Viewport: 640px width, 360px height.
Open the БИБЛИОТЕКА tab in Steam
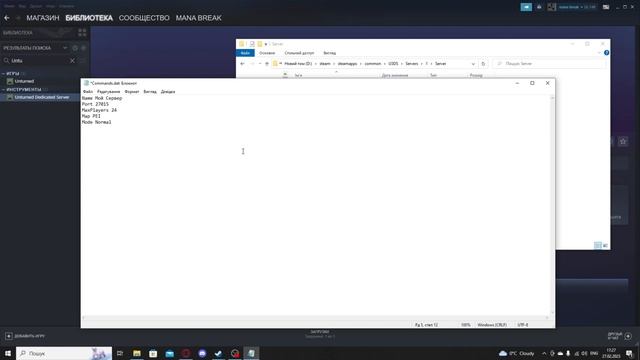click(x=89, y=18)
